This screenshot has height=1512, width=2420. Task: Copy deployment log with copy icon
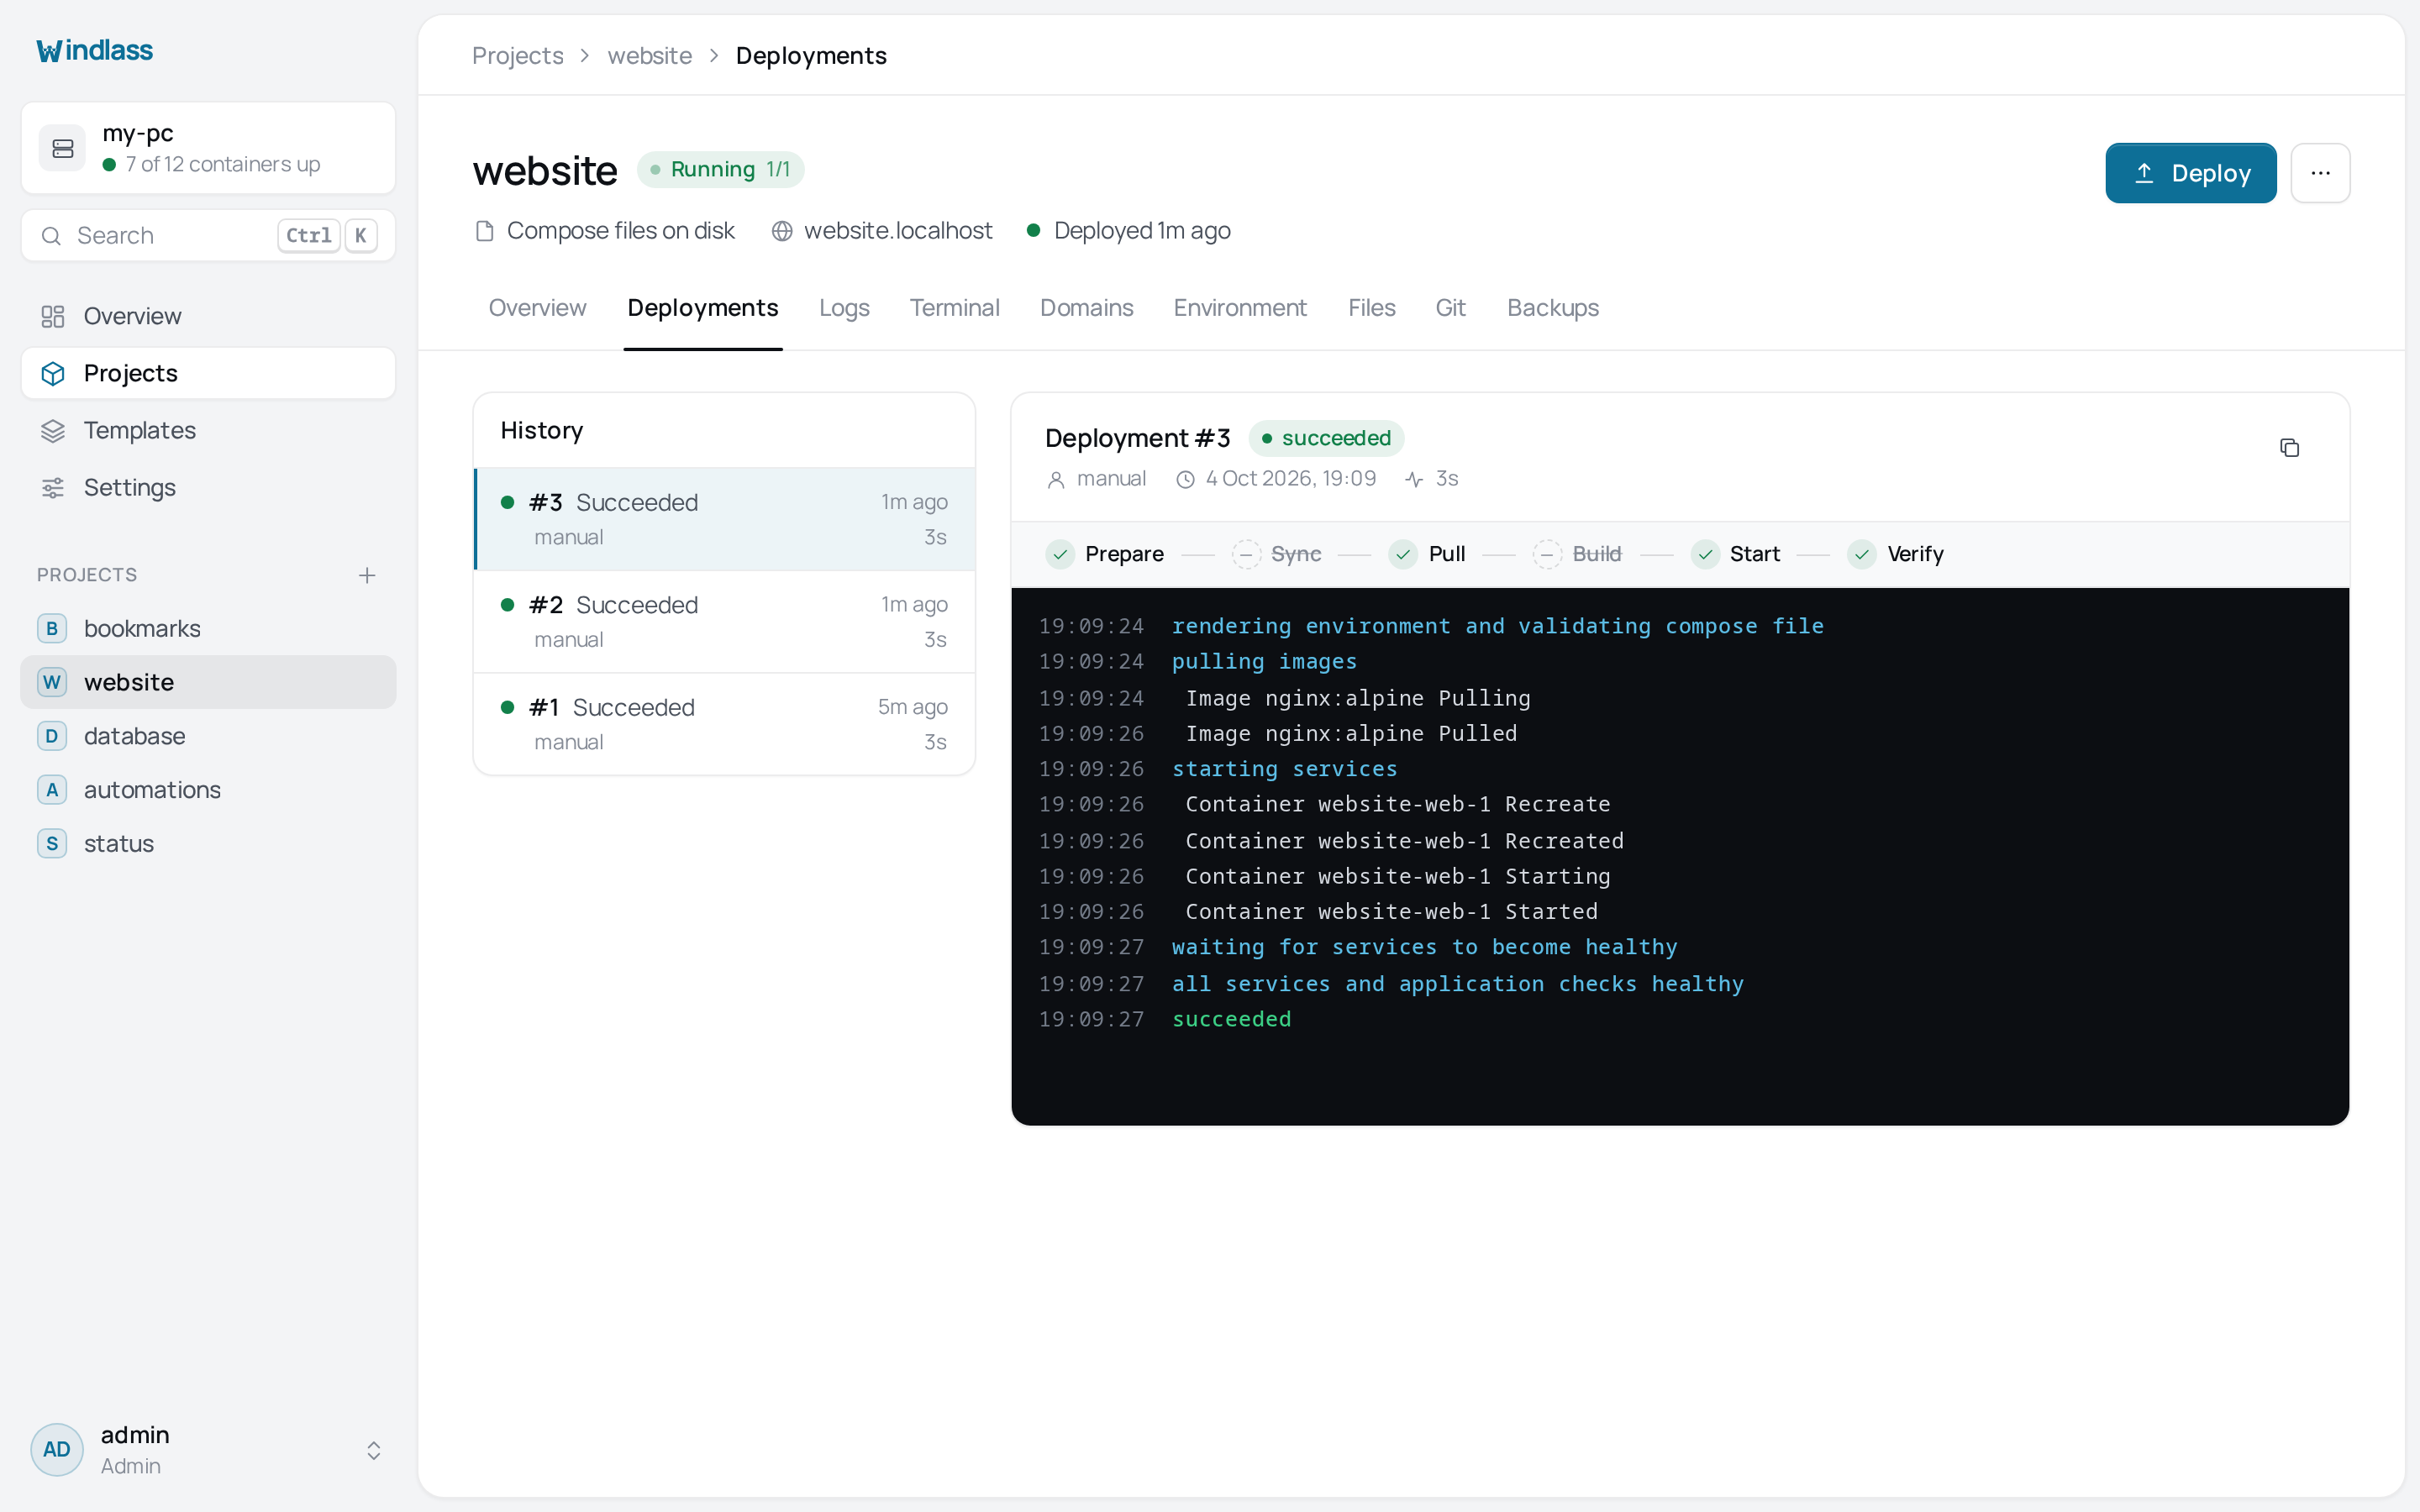pos(2289,447)
